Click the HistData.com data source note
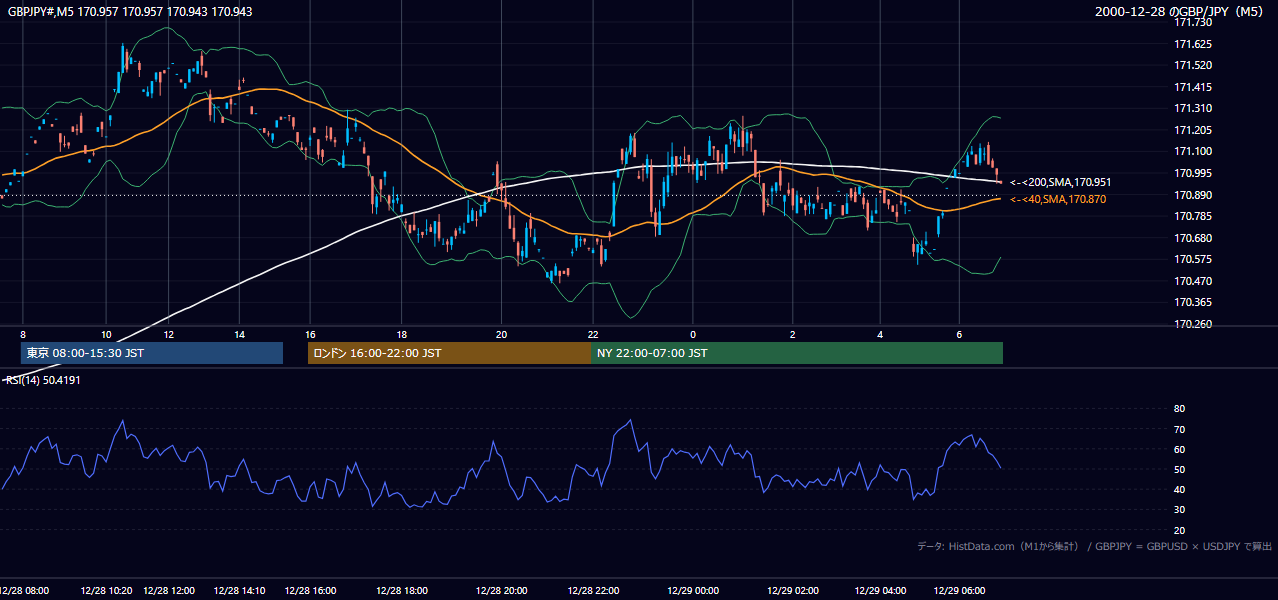This screenshot has width=1278, height=600. [x=1095, y=546]
